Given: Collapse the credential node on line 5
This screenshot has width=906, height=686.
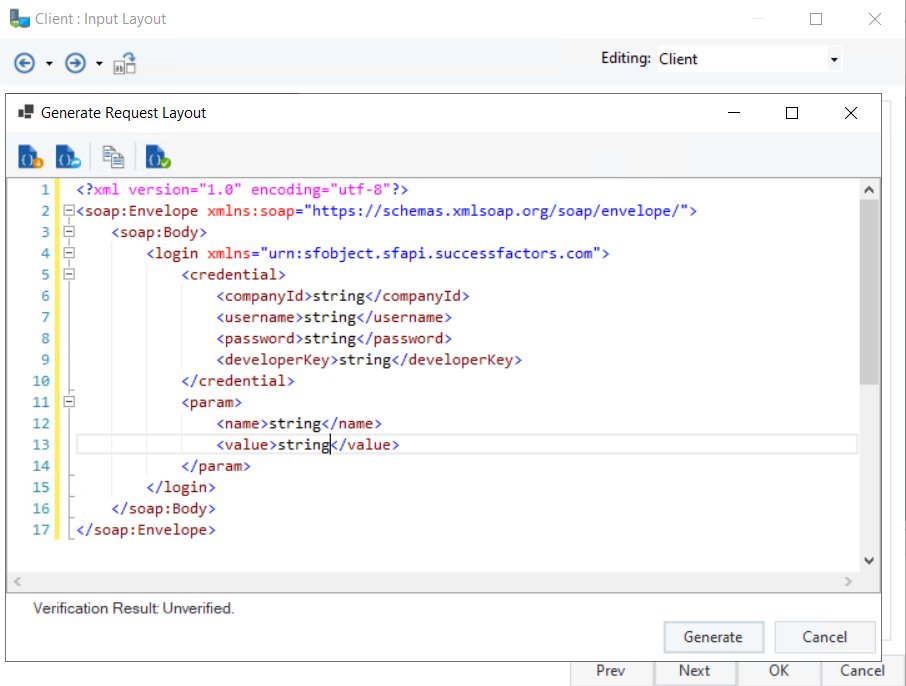Looking at the screenshot, I should pyautogui.click(x=68, y=274).
